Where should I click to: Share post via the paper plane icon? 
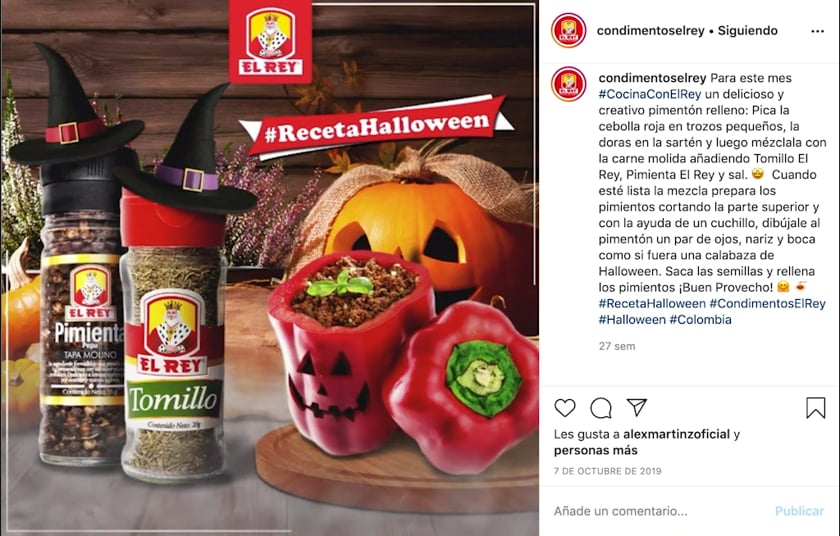pyautogui.click(x=636, y=407)
